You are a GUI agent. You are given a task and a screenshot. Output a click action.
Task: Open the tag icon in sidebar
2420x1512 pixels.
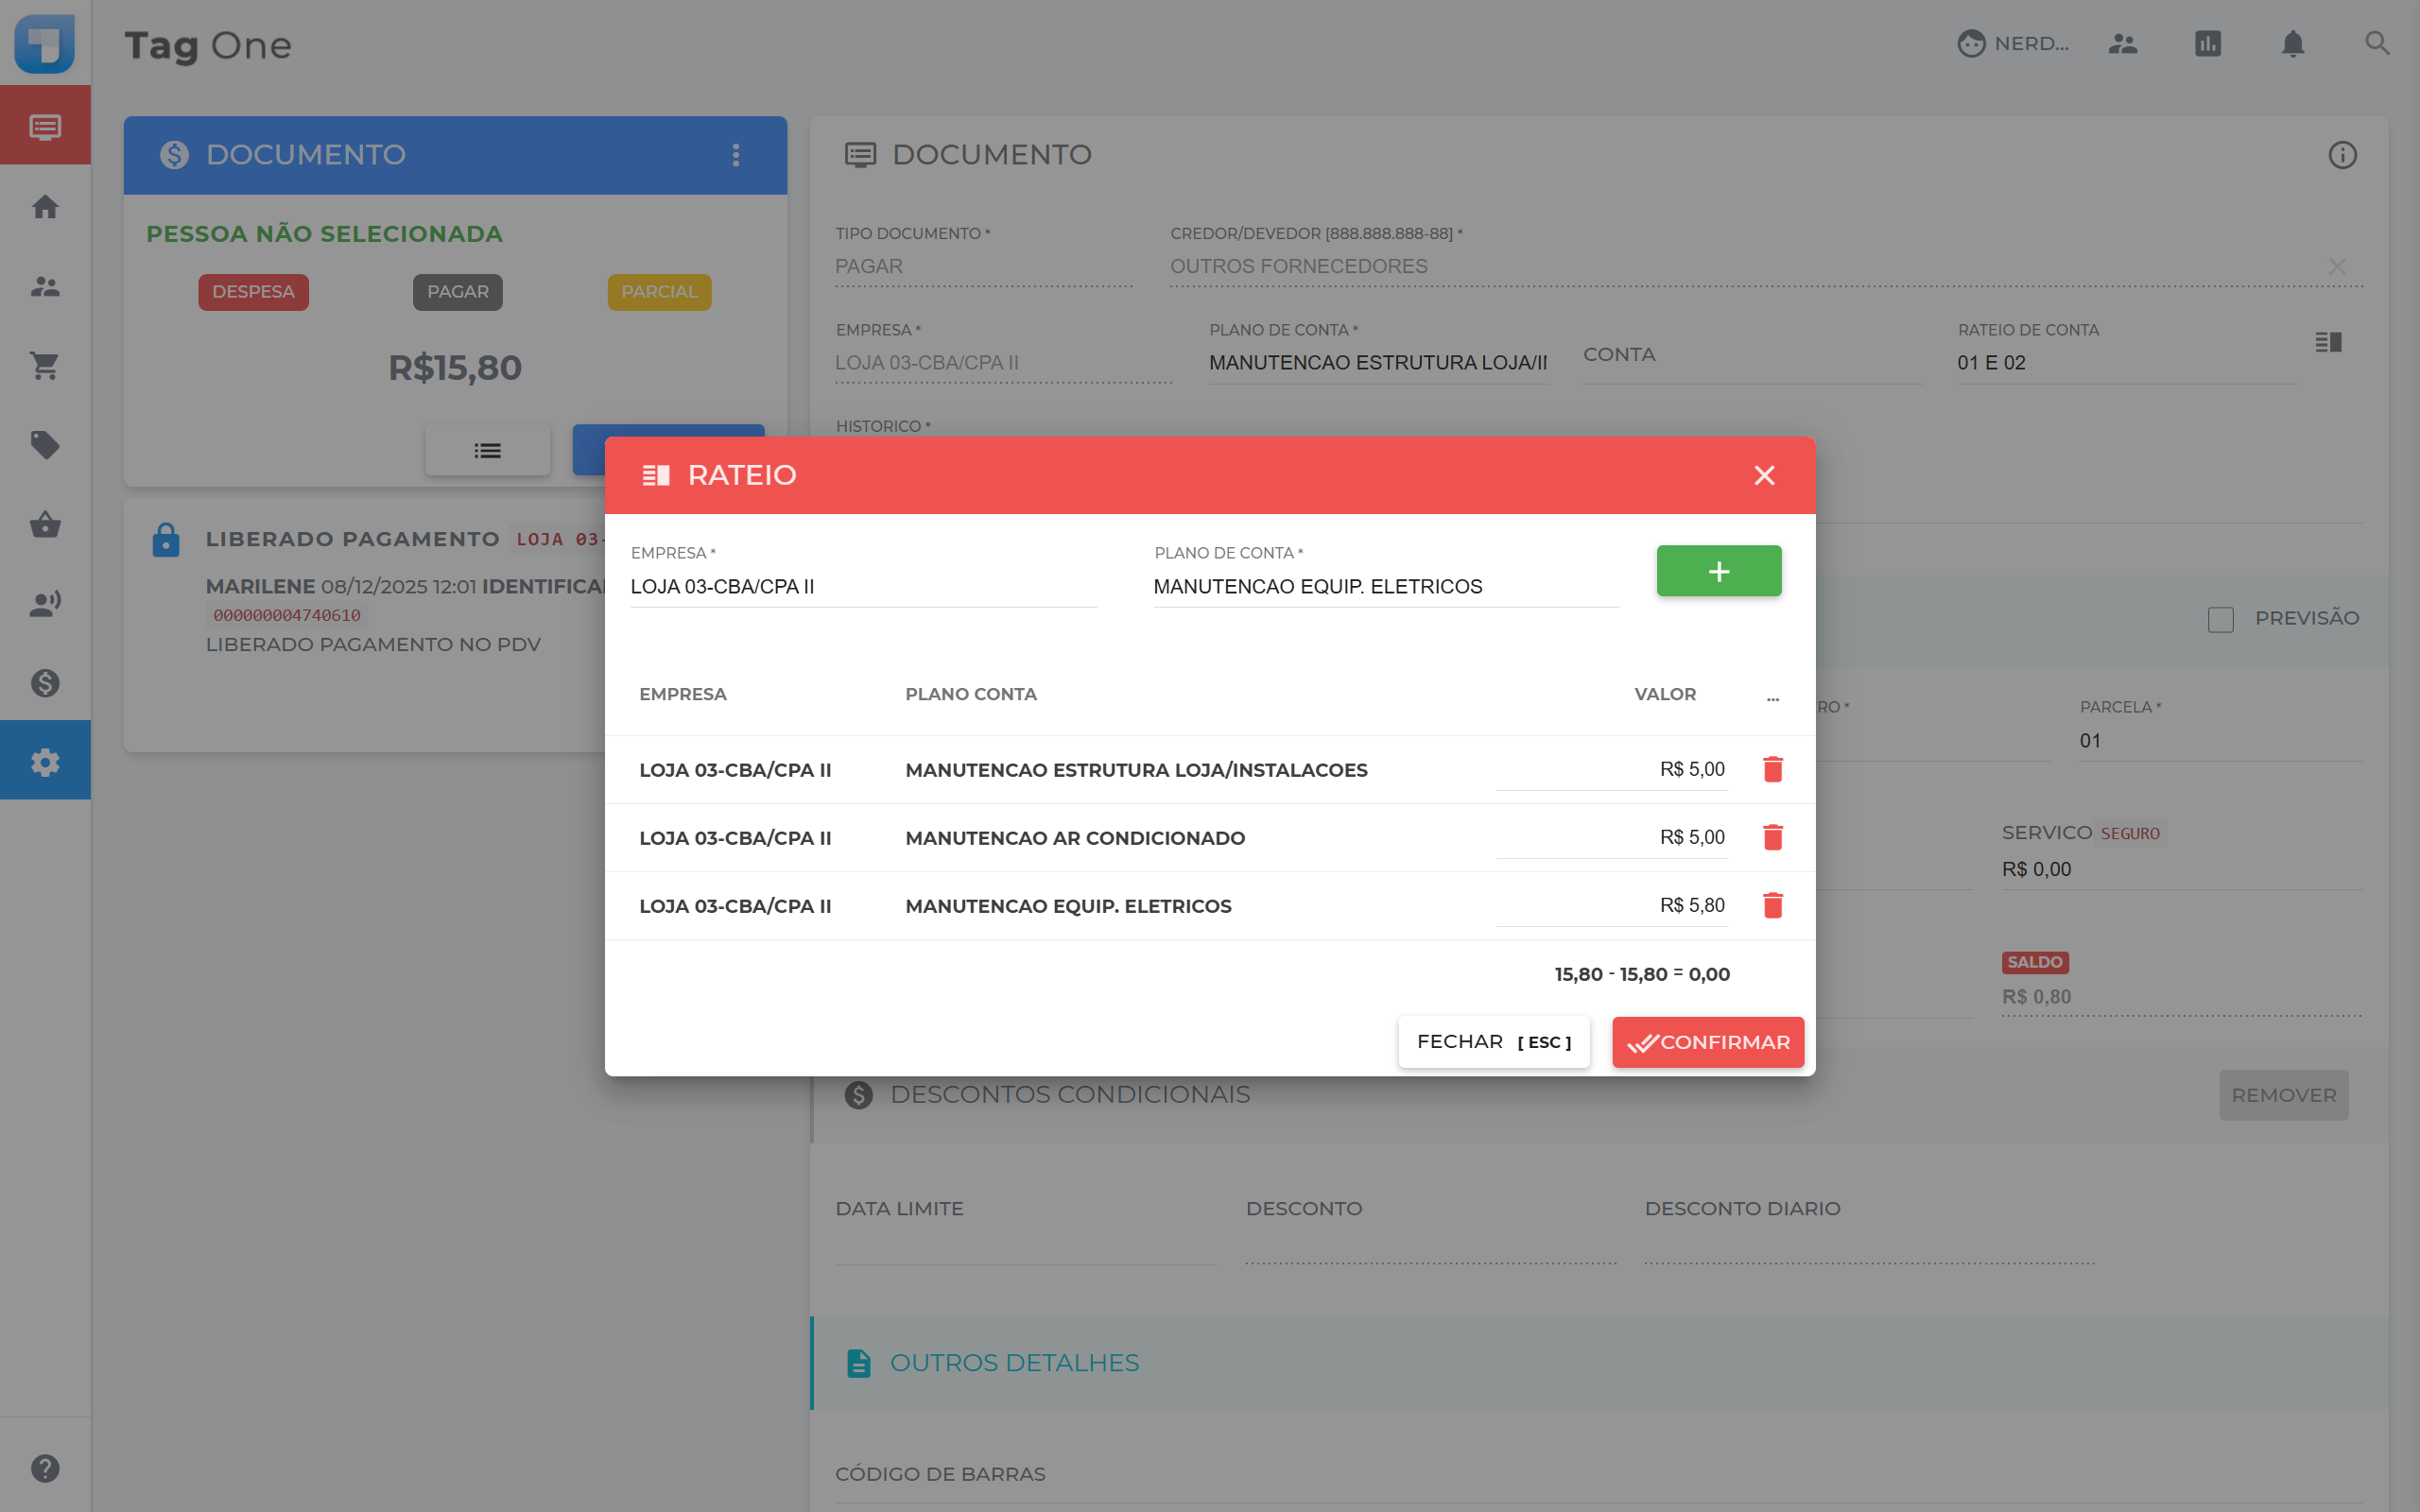tap(45, 444)
